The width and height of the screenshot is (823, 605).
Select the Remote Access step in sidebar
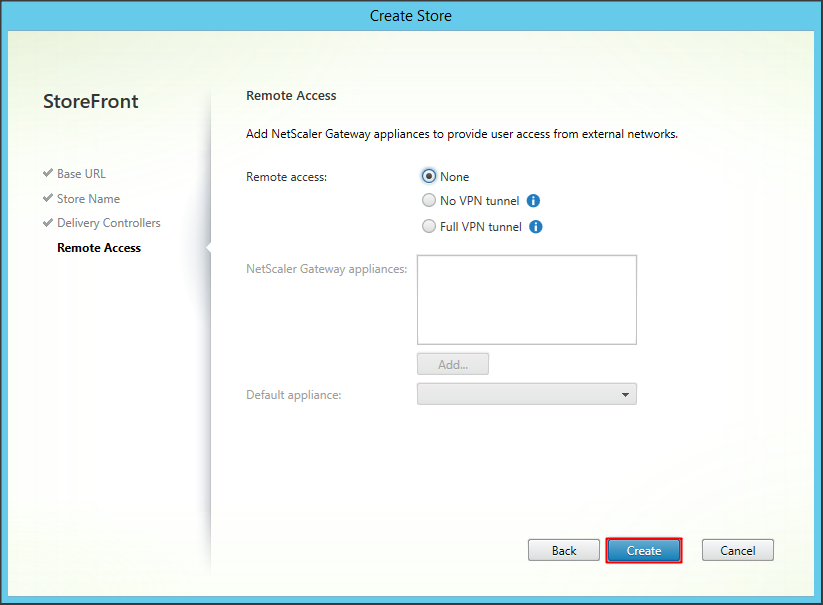click(99, 248)
